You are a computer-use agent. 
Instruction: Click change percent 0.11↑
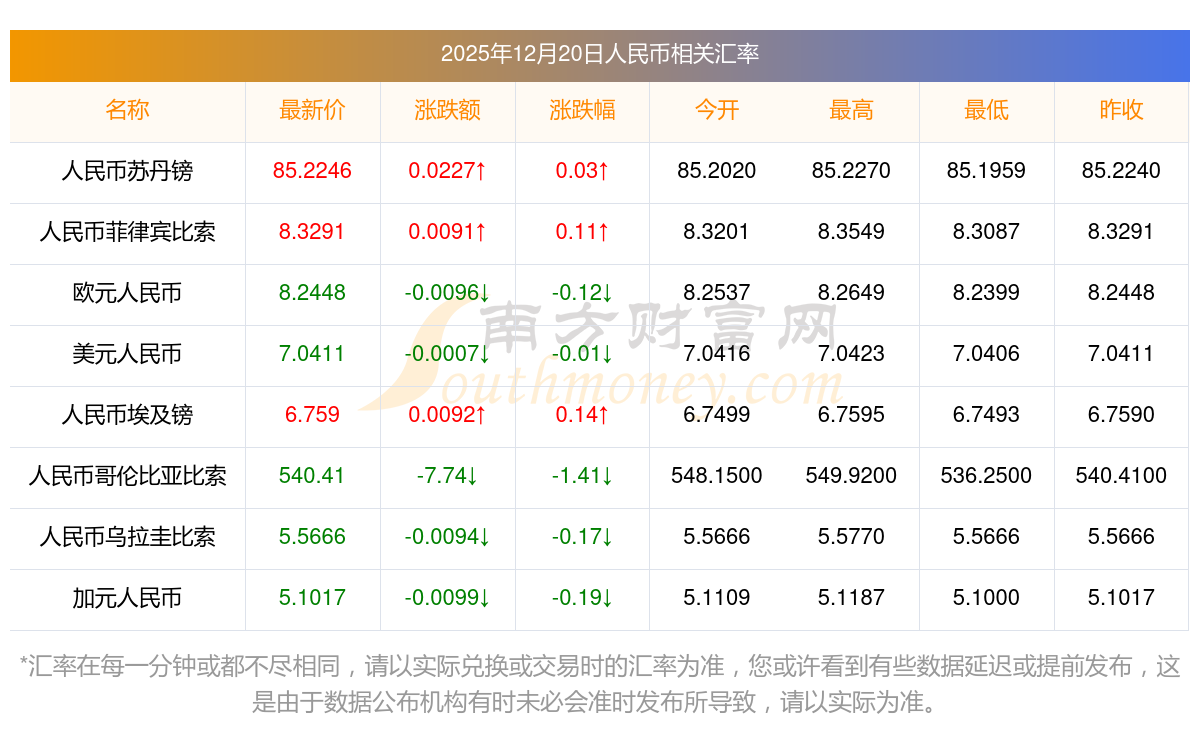click(582, 232)
